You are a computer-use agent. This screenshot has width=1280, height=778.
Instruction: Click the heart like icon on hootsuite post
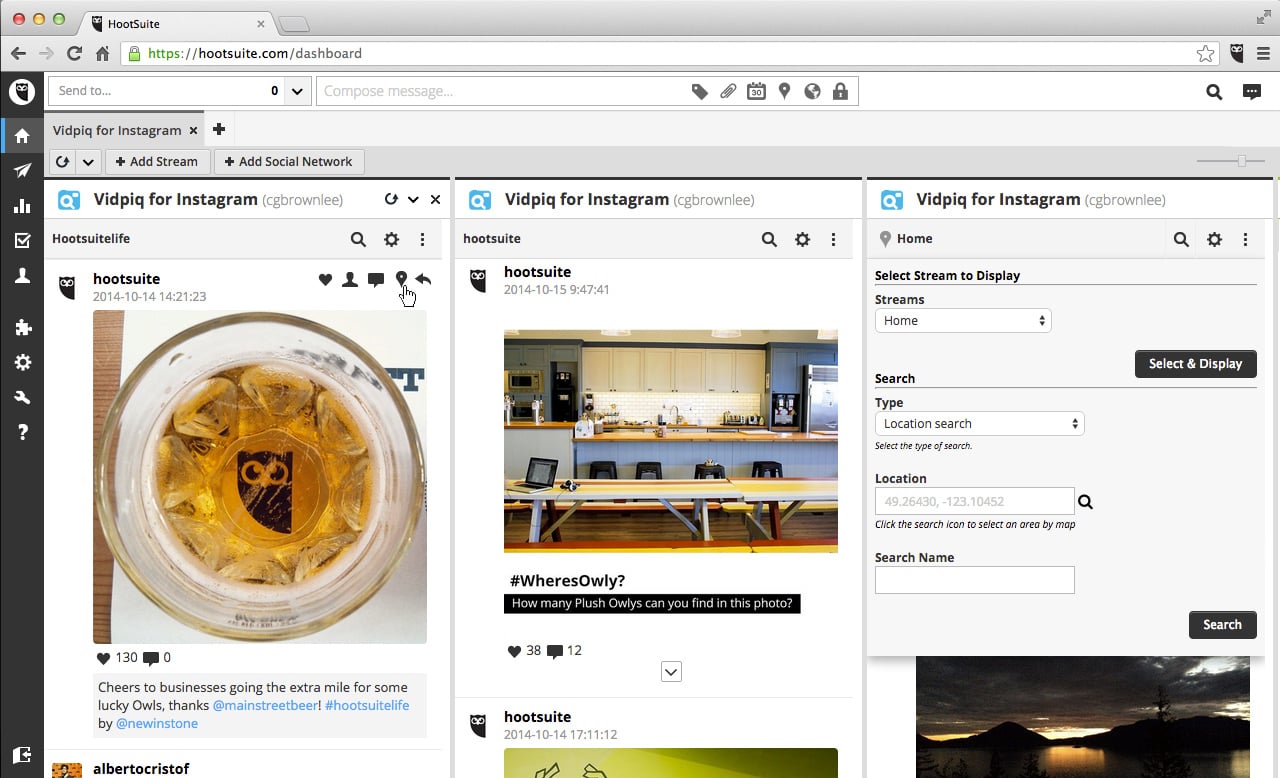coord(325,280)
